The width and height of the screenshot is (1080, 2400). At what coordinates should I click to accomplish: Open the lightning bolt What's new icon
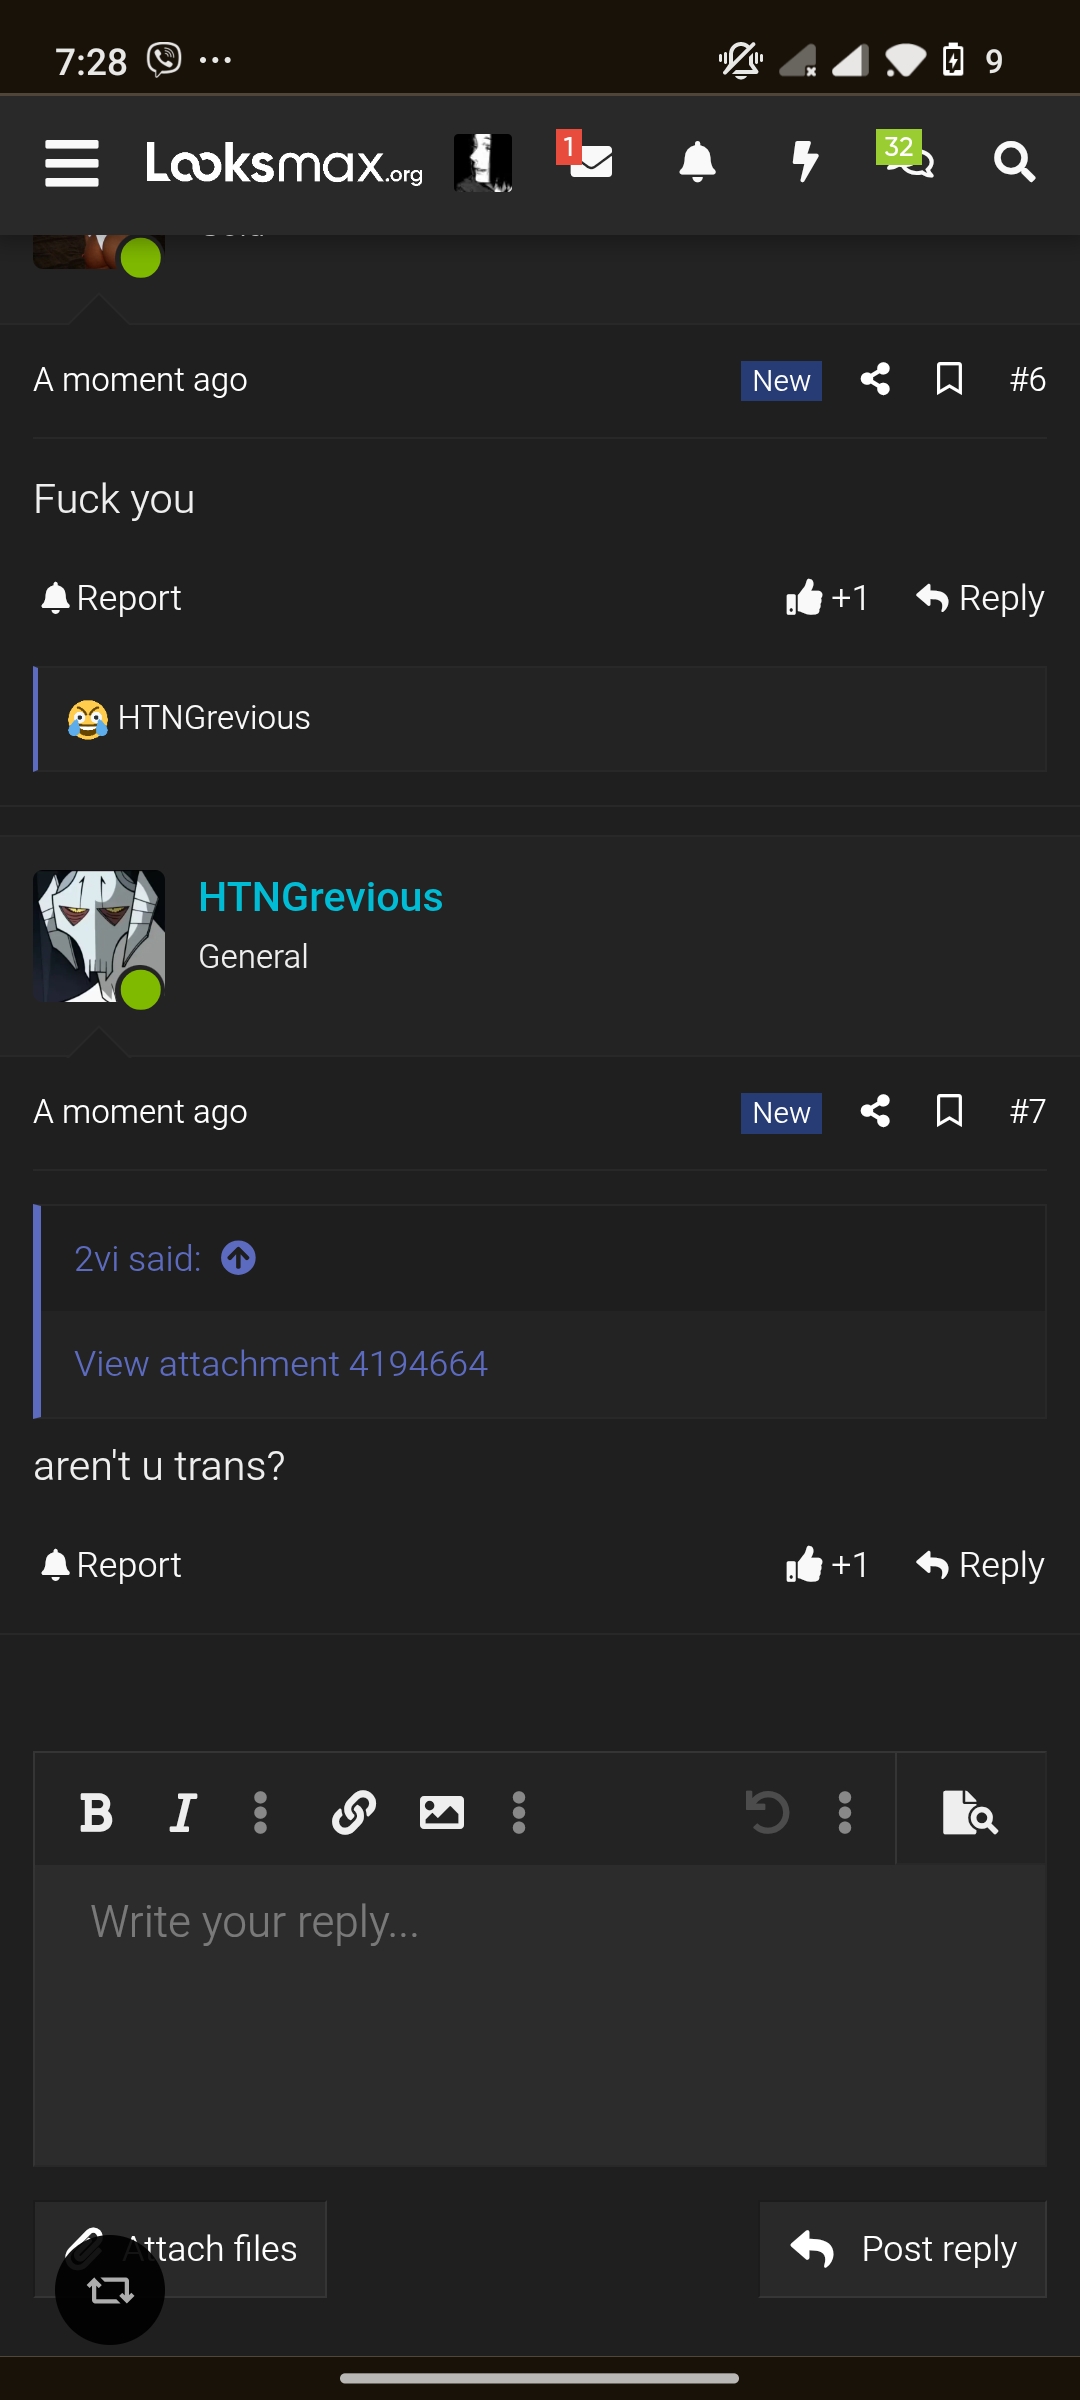(x=805, y=162)
